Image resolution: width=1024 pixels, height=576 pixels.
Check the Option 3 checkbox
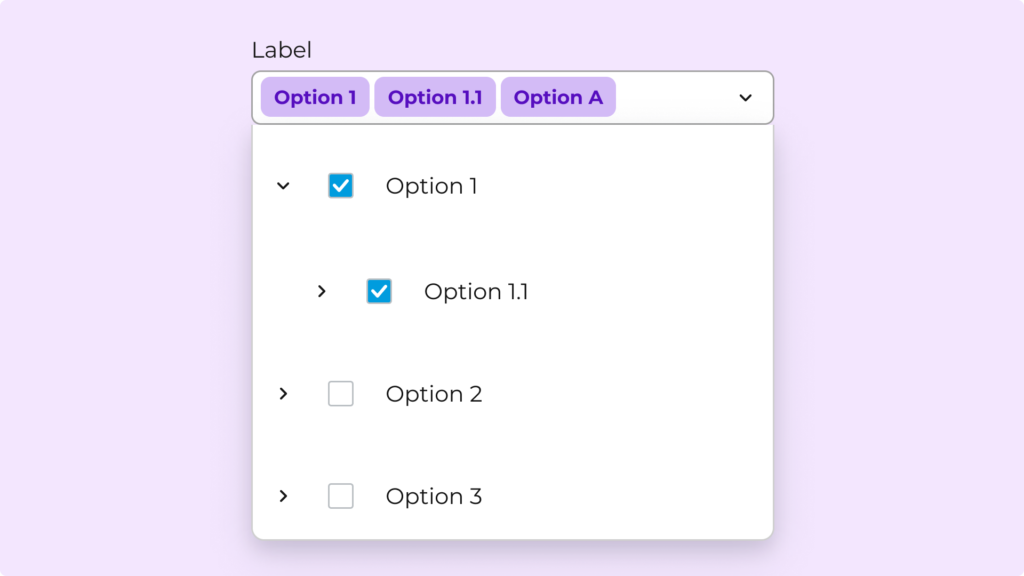click(341, 496)
